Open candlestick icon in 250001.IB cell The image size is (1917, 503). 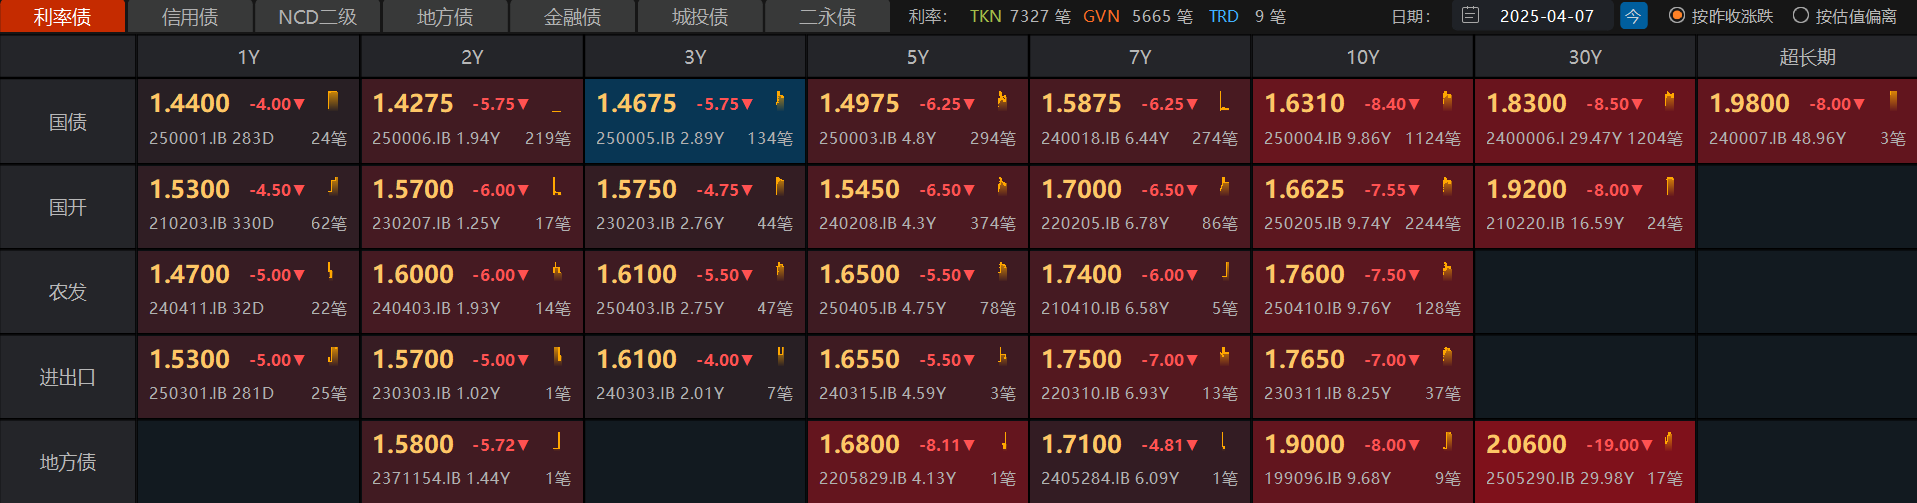[x=333, y=101]
